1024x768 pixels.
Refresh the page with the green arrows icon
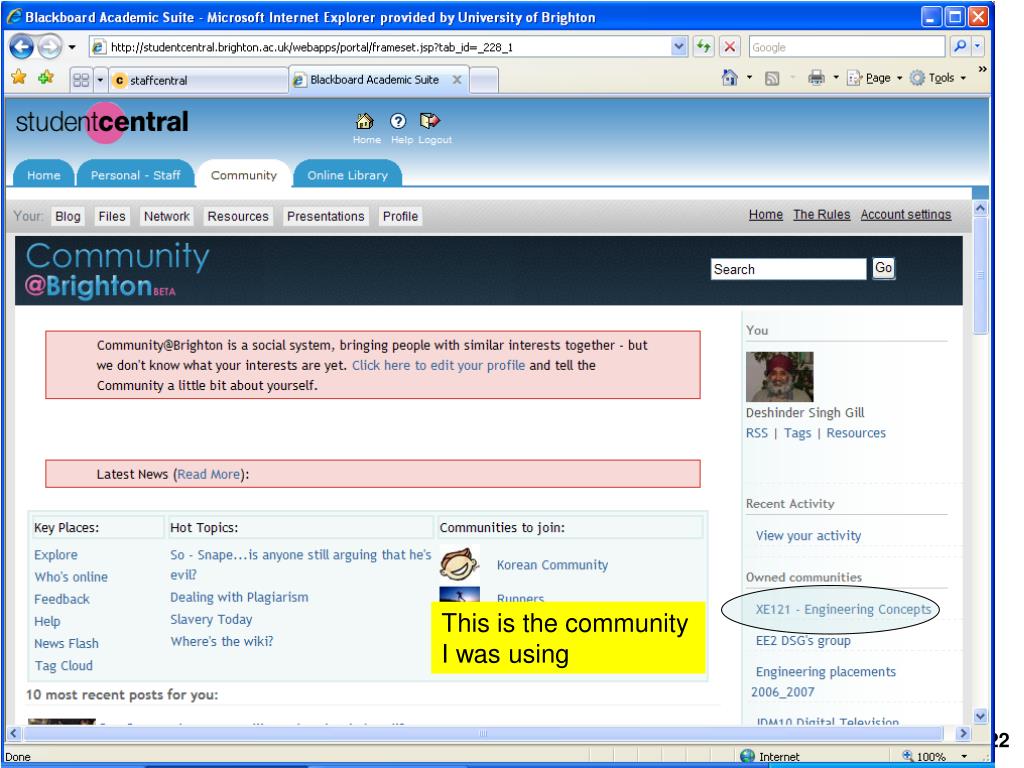(x=703, y=47)
